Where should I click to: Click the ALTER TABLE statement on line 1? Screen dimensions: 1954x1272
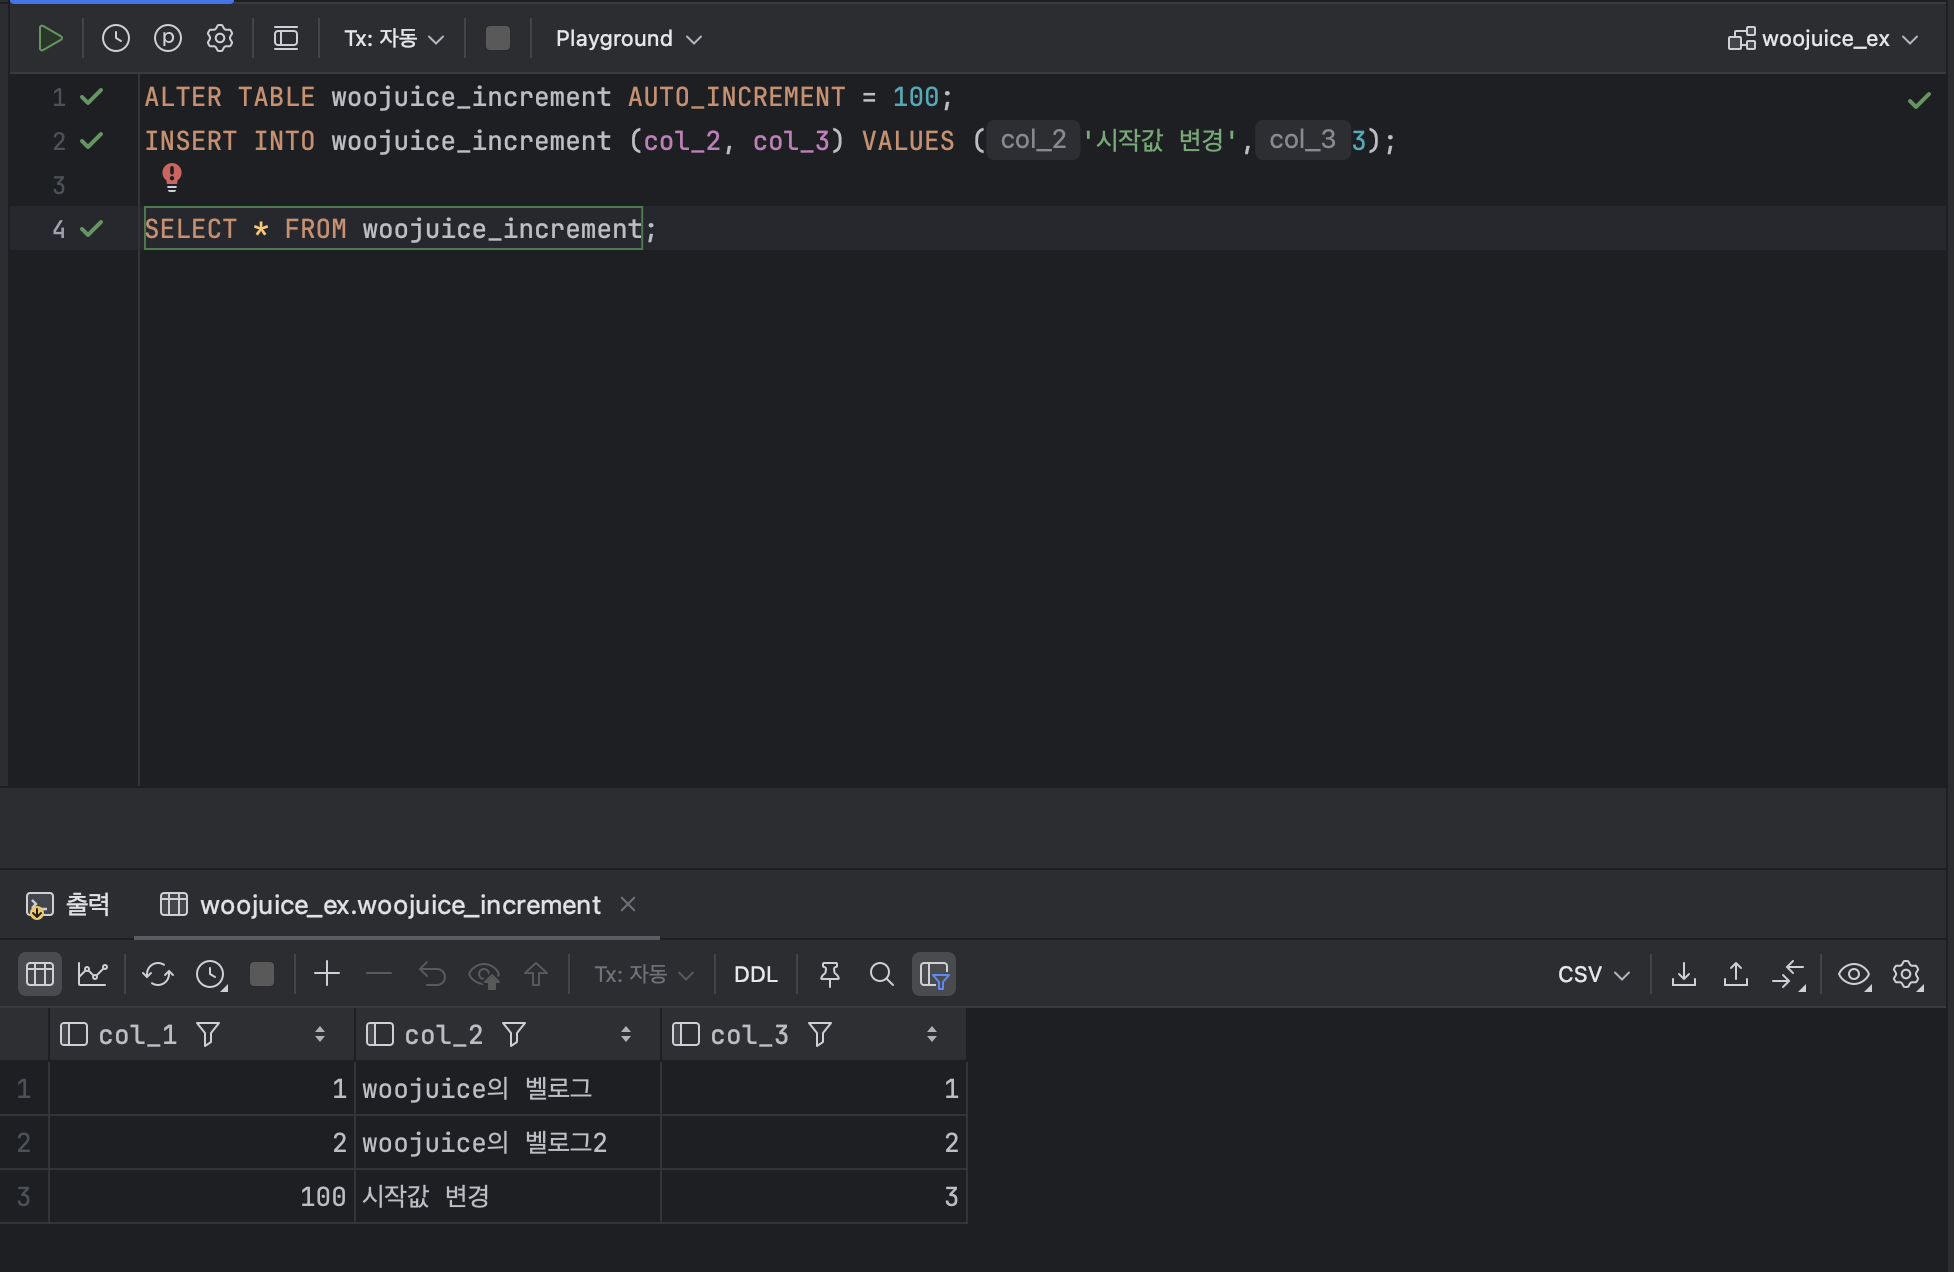[548, 97]
